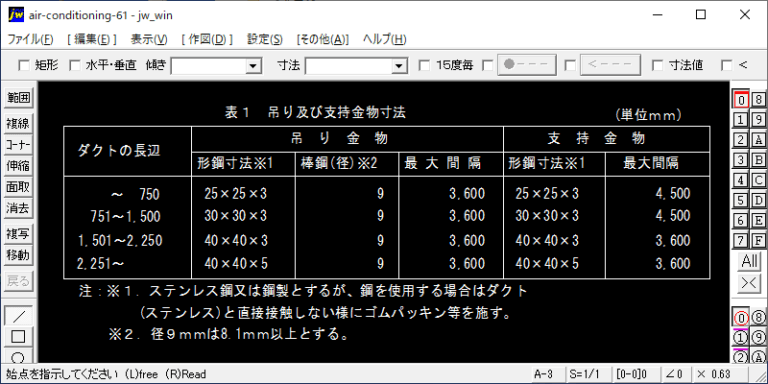Image resolution: width=768 pixels, height=384 pixels.
Task: Select layer B button
Action: click(x=758, y=160)
